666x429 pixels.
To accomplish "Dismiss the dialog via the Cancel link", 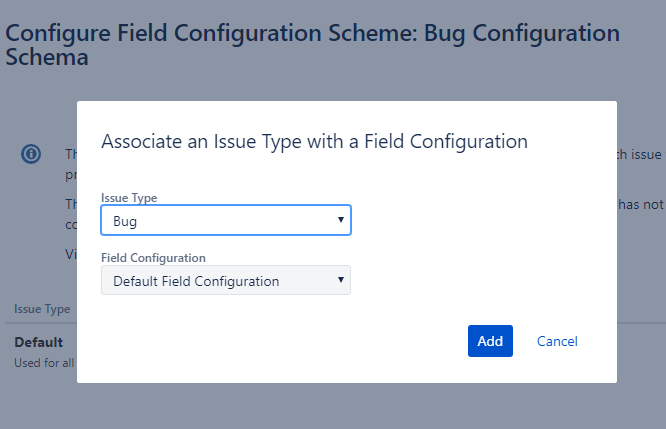I will click(x=557, y=341).
